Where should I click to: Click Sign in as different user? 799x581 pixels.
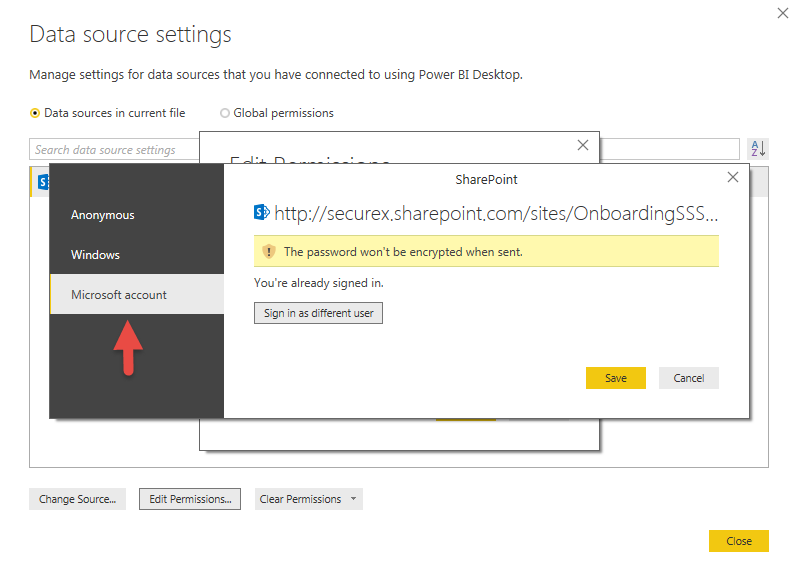tap(318, 313)
